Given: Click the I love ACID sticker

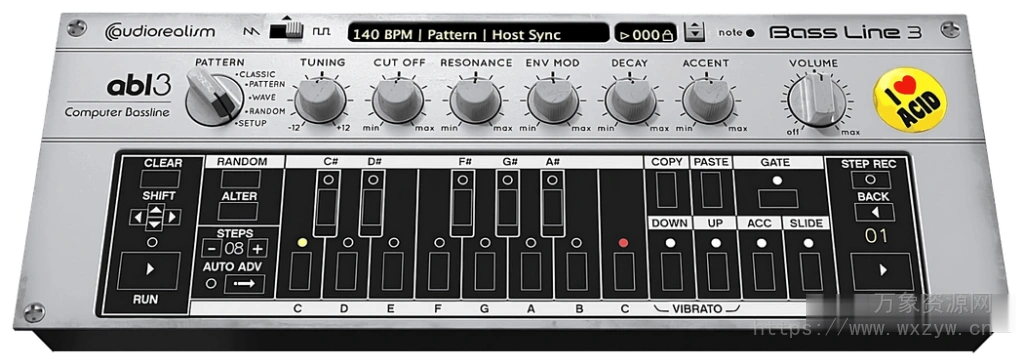Looking at the screenshot, I should pyautogui.click(x=910, y=100).
